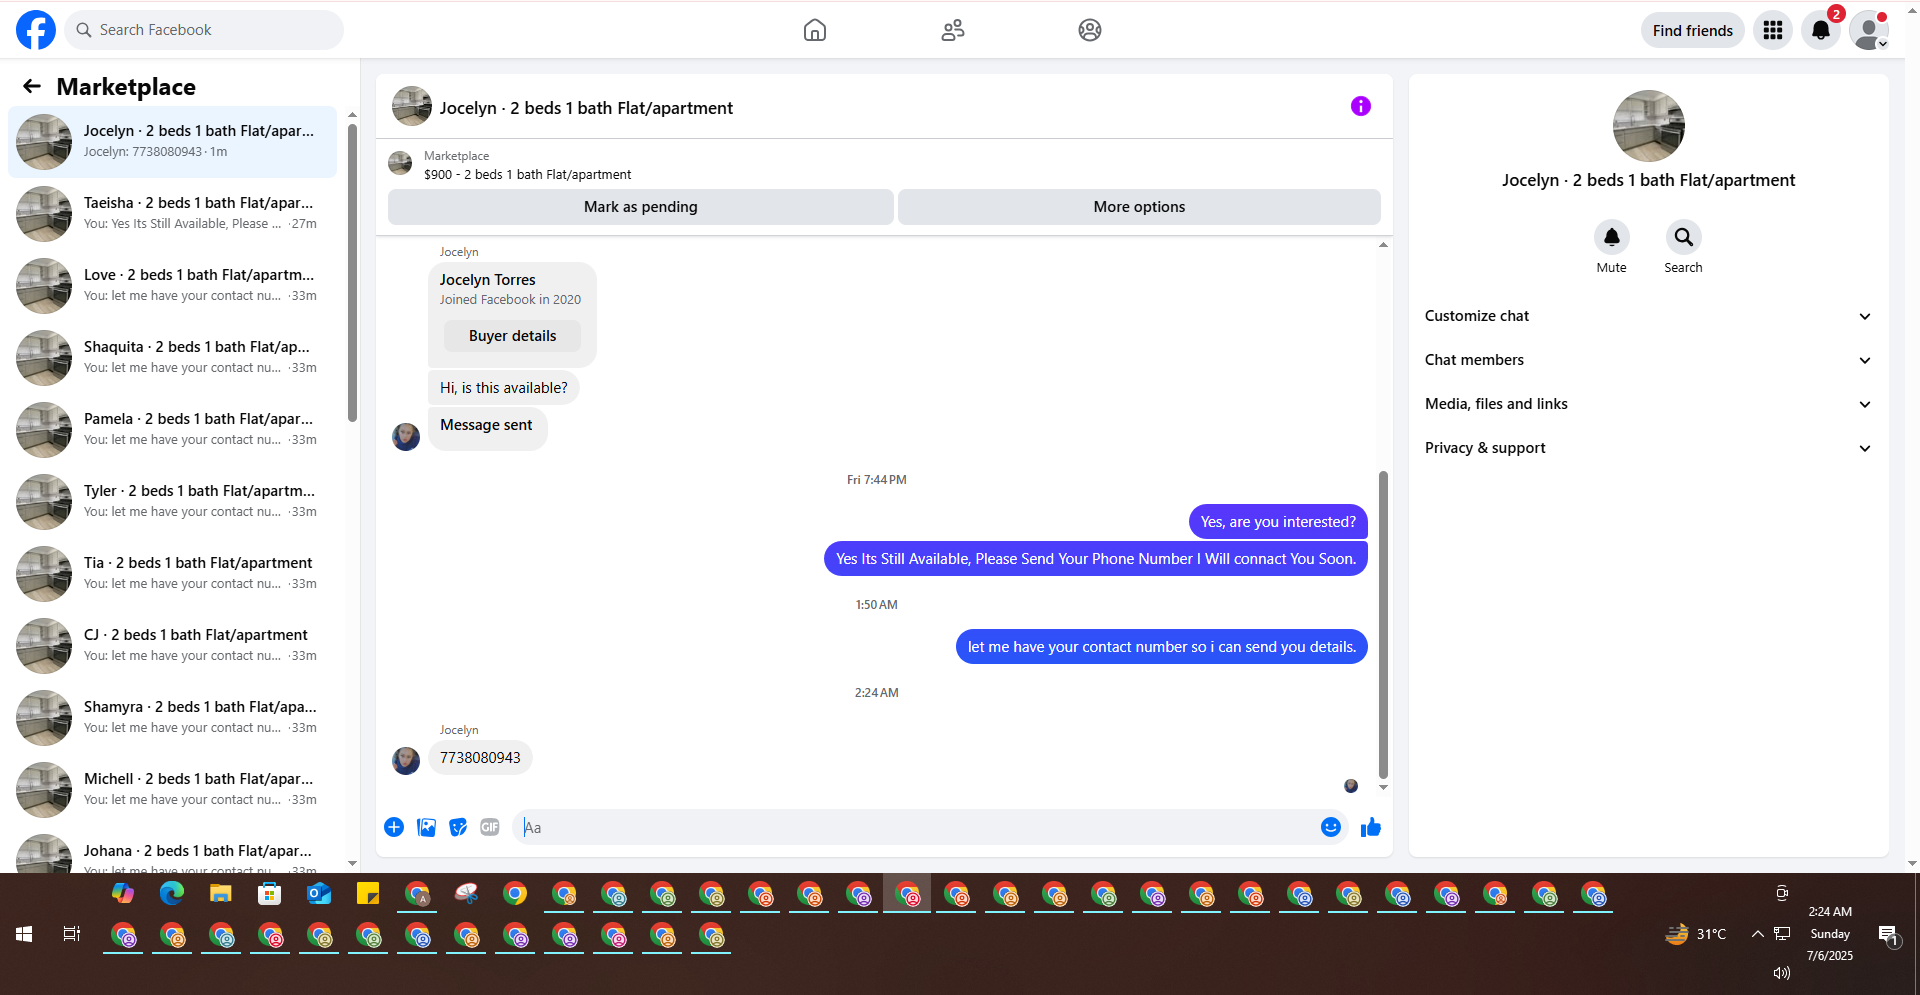The height and width of the screenshot is (995, 1920).
Task: Open emoji picker smiley icon
Action: click(1331, 827)
